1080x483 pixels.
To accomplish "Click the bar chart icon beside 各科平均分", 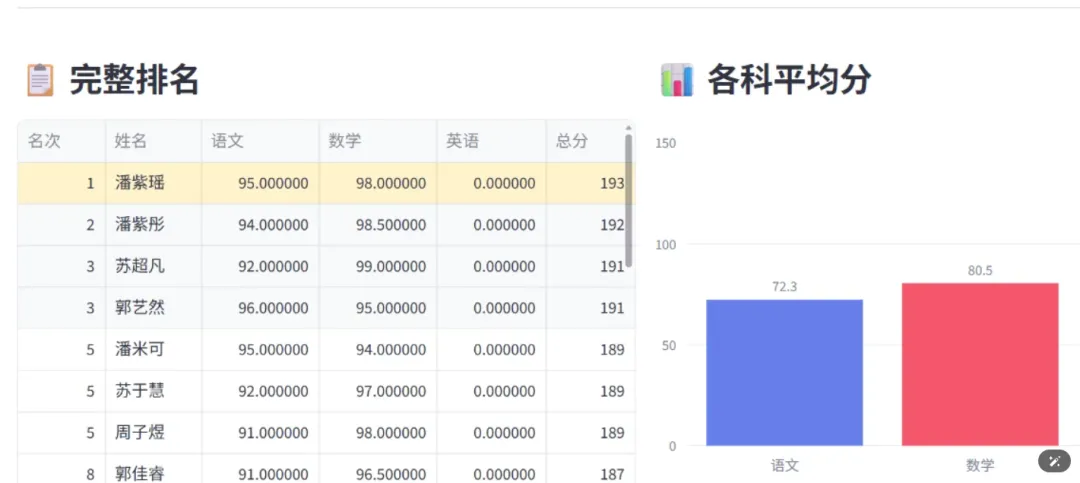I will [677, 80].
